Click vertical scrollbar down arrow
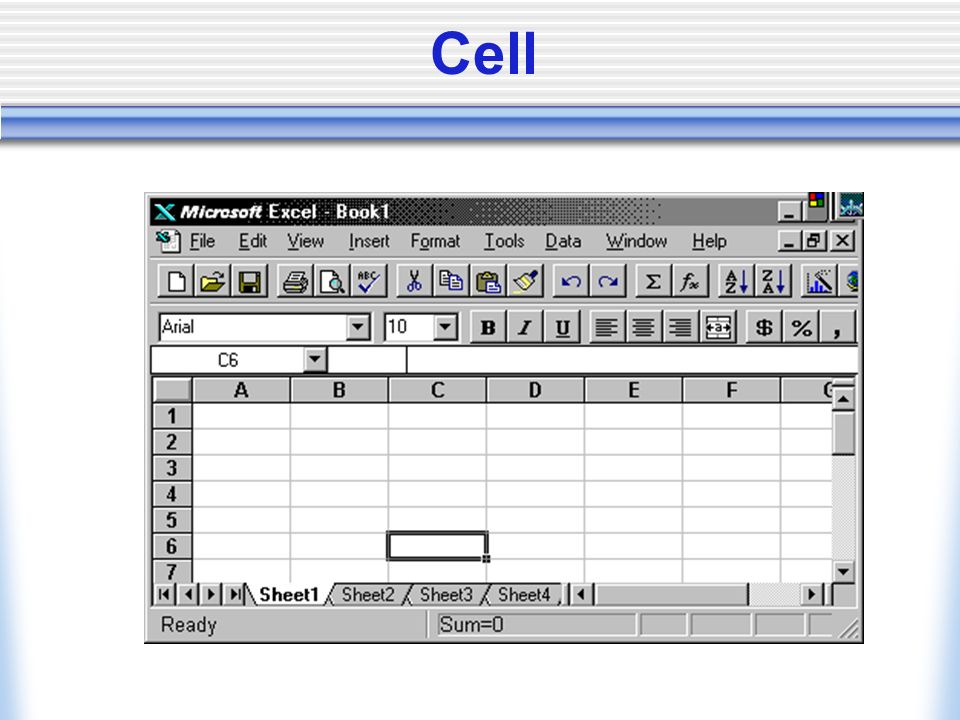Image resolution: width=960 pixels, height=720 pixels. tap(843, 572)
